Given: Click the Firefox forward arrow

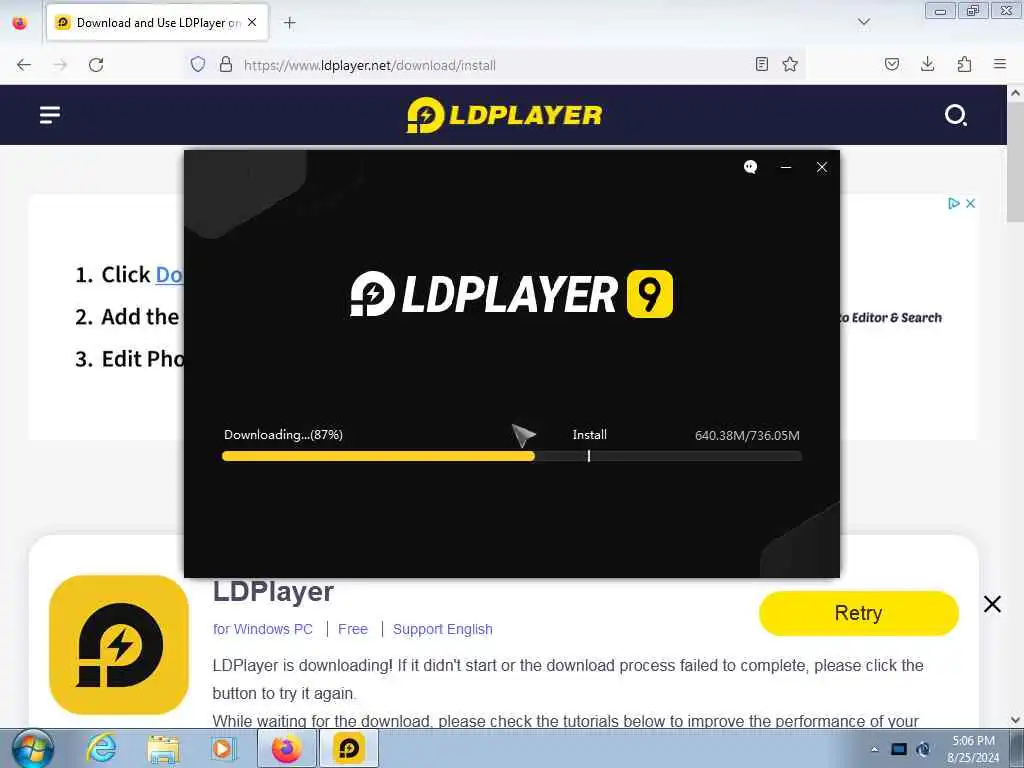Looking at the screenshot, I should click(x=60, y=65).
